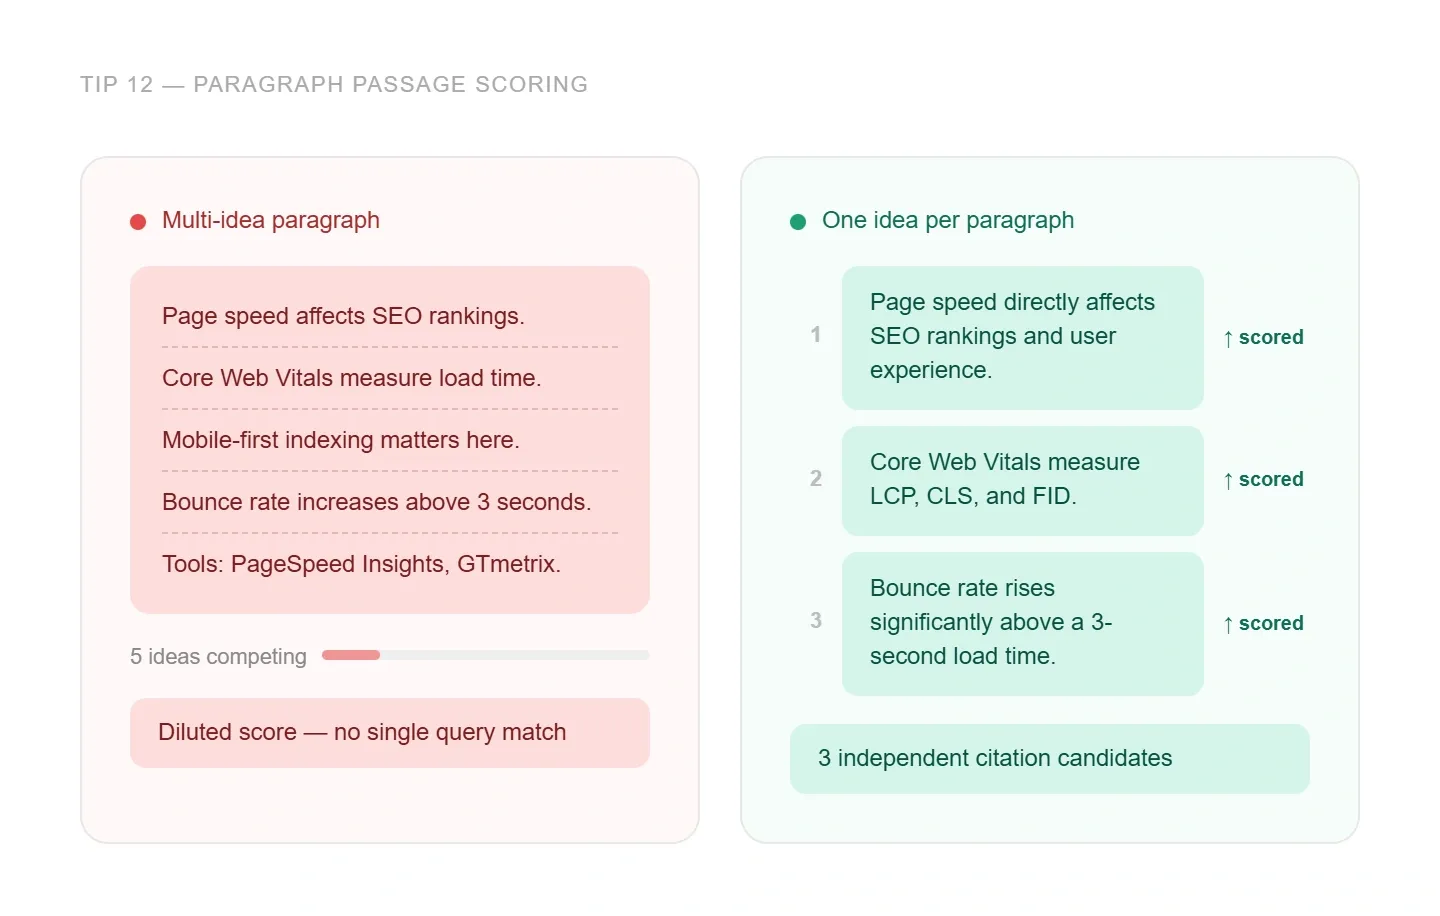The image size is (1440, 916).
Task: Click the 3 independent citation candidates box
Action: (1049, 759)
